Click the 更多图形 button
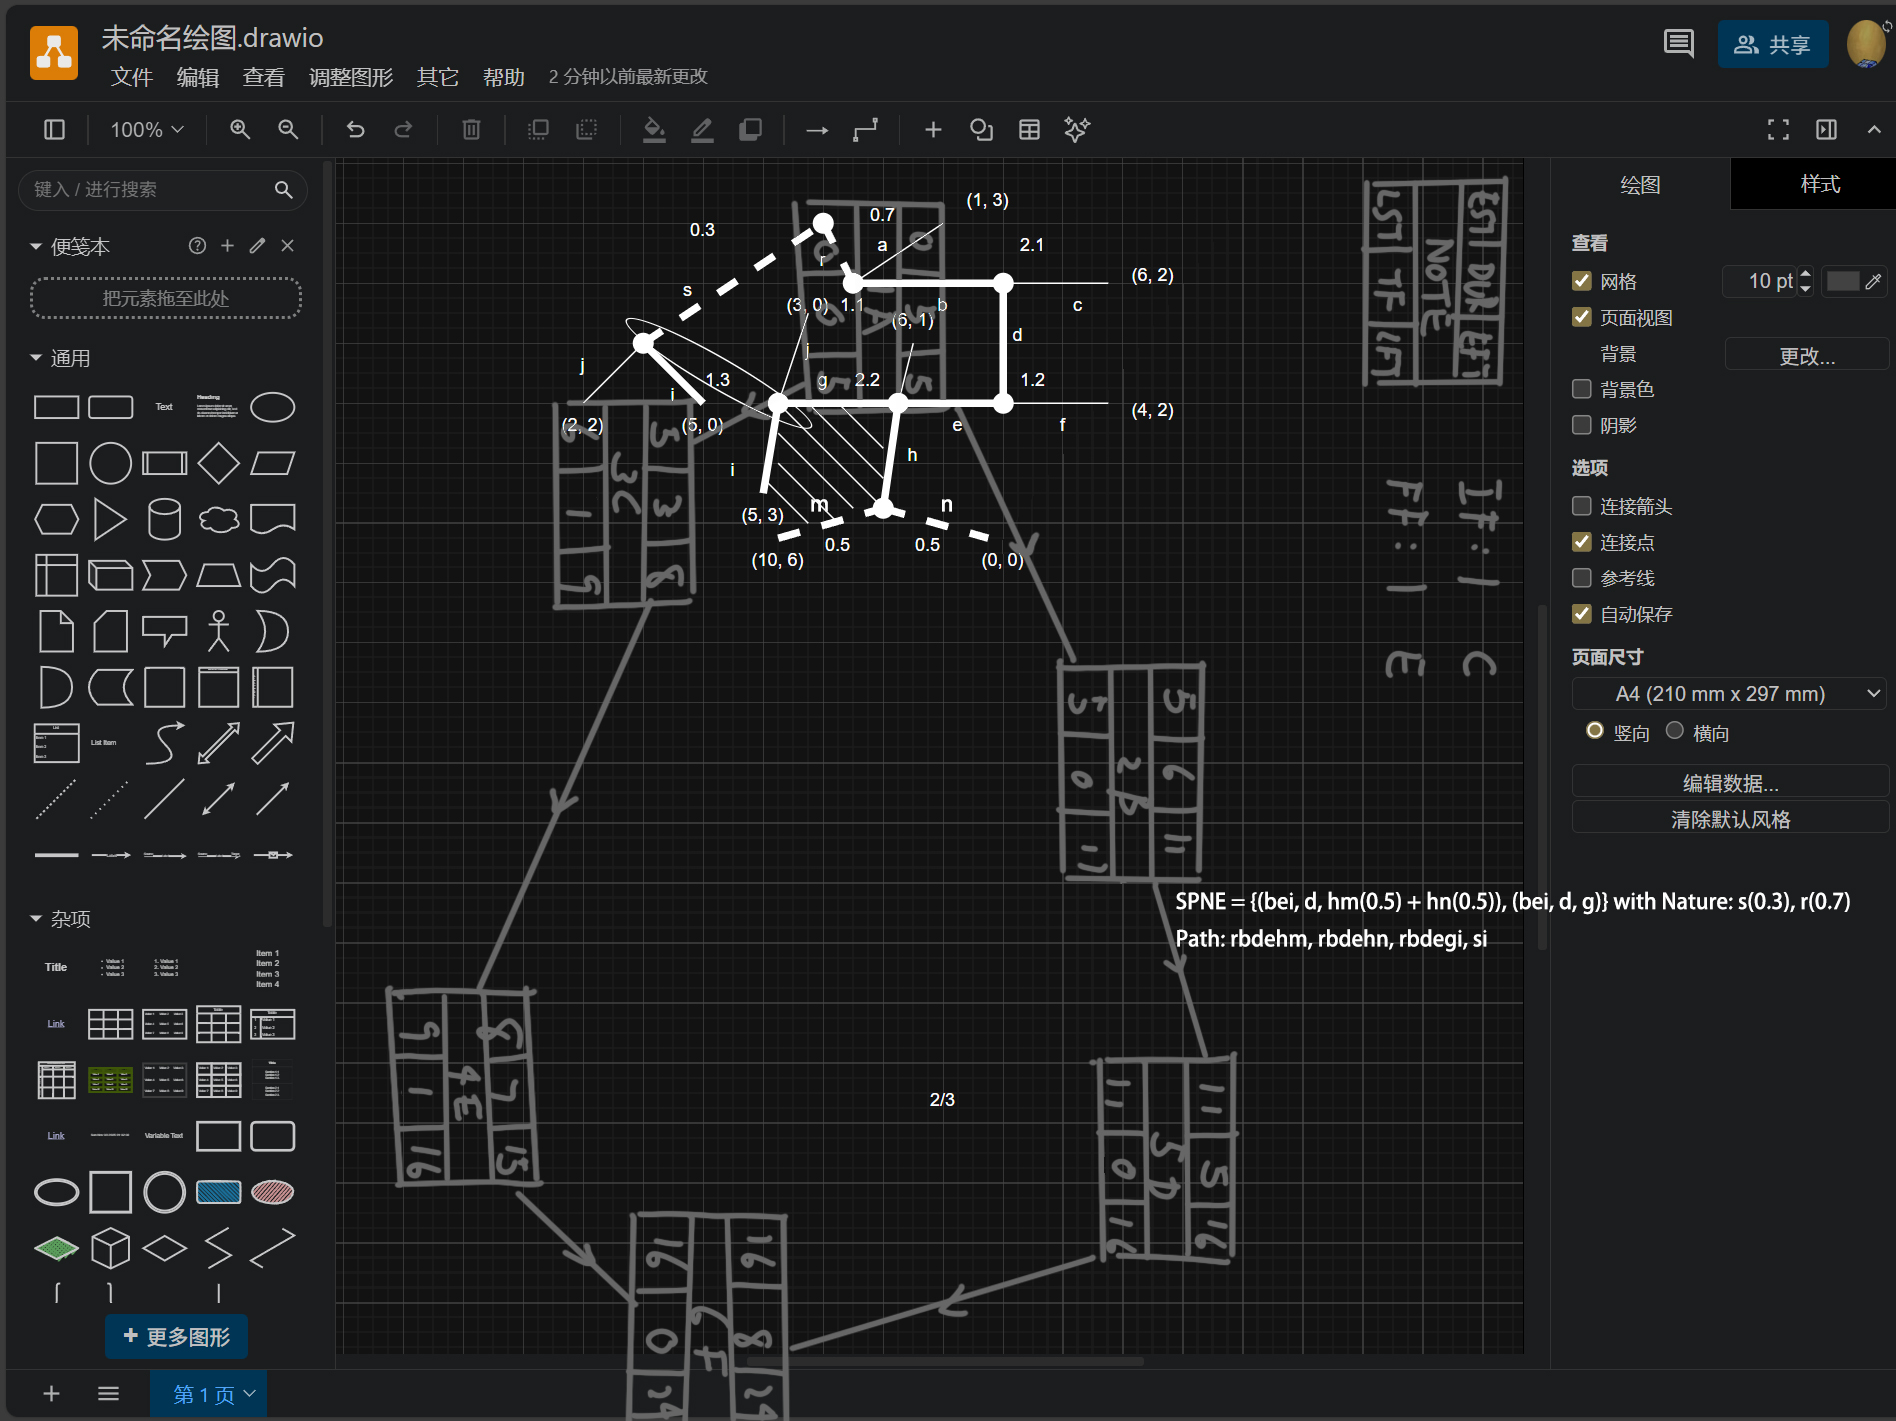The image size is (1896, 1421). (x=177, y=1336)
